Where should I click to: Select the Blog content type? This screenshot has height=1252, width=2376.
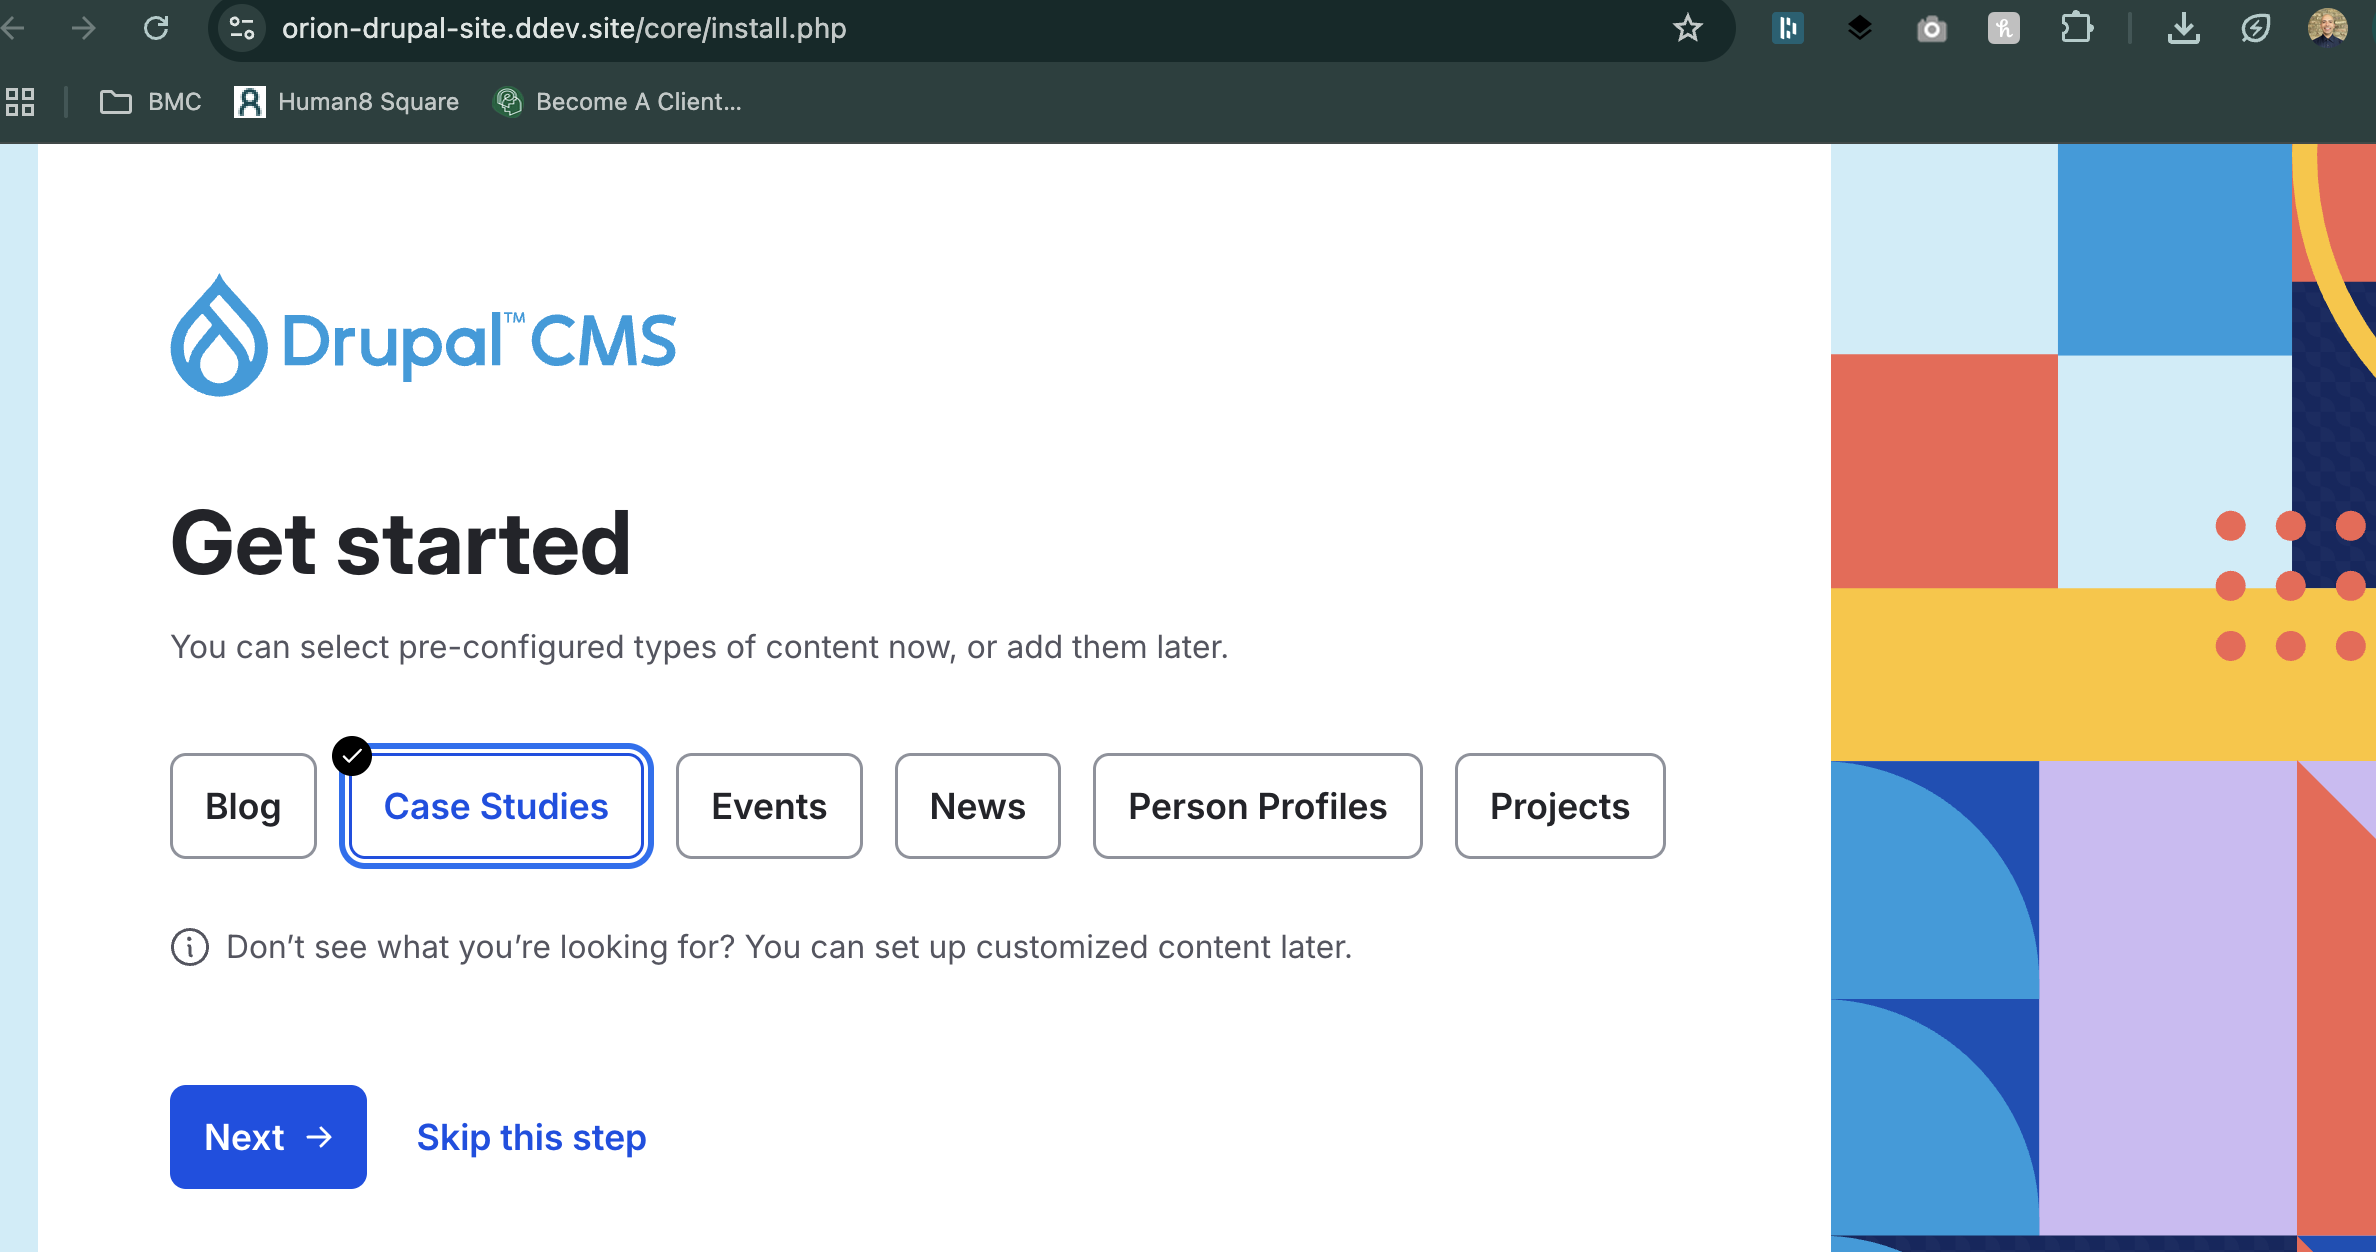coord(243,806)
